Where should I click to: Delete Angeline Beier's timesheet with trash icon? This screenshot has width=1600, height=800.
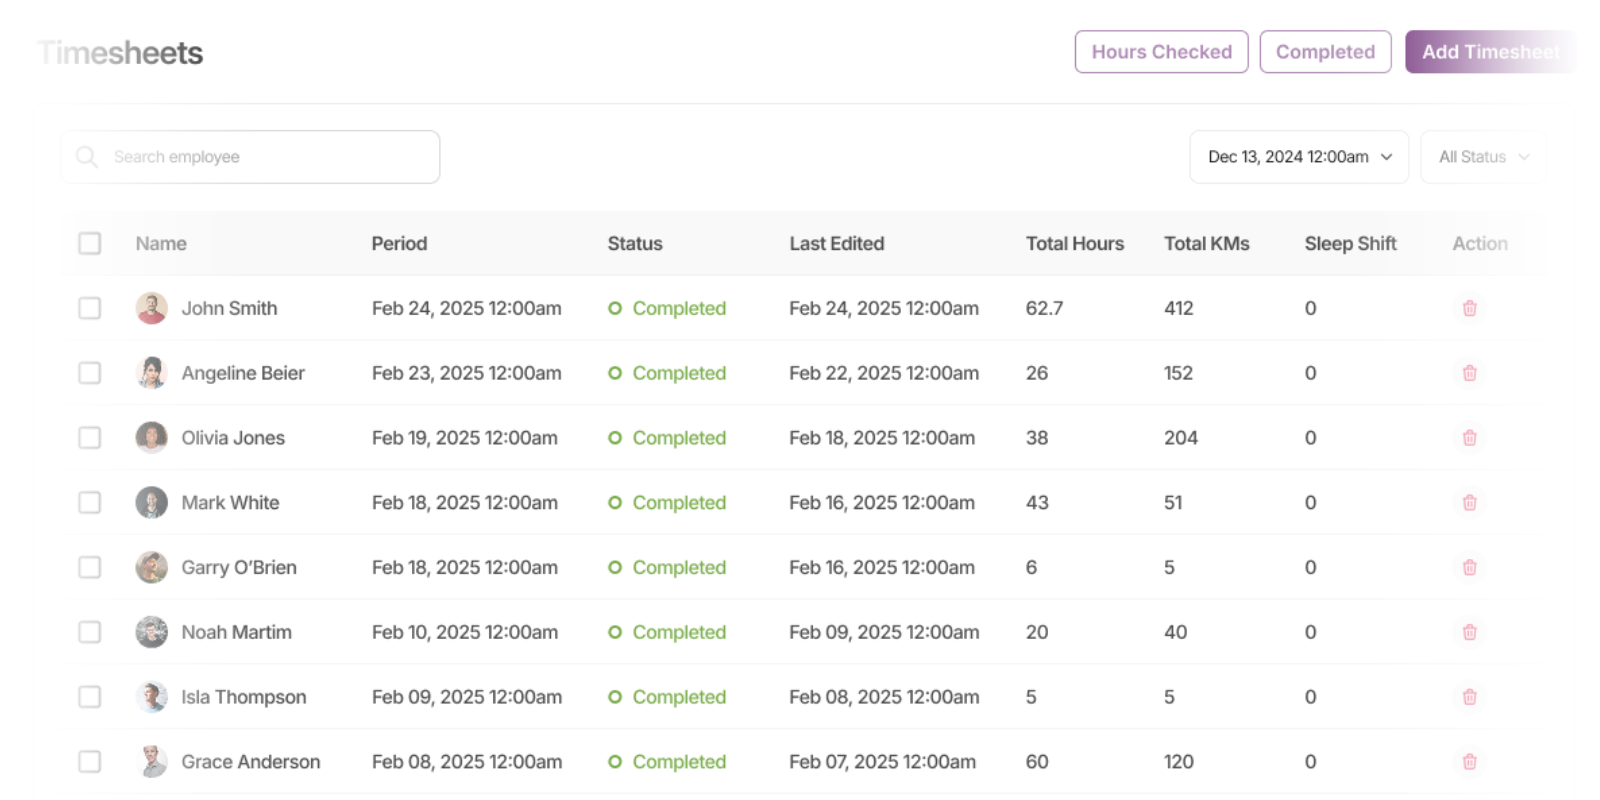1469,373
